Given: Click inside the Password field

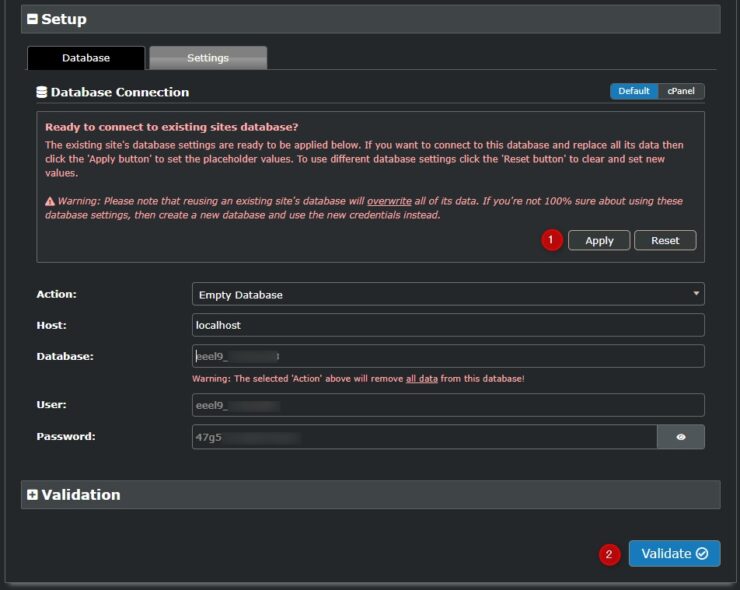Looking at the screenshot, I should (x=424, y=437).
